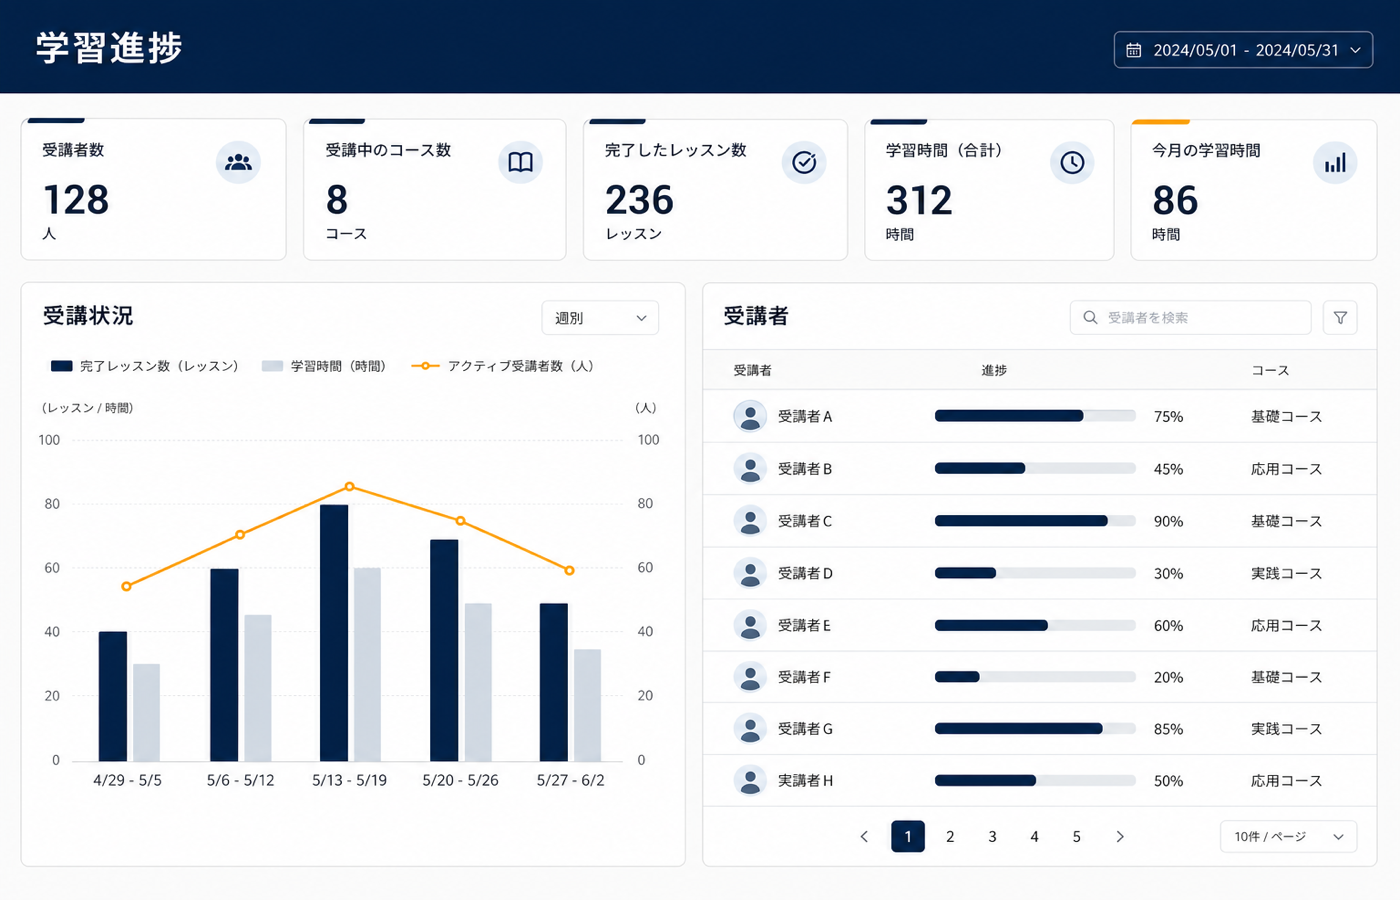Click the 受講者 C name link
Image resolution: width=1400 pixels, height=900 pixels.
[805, 521]
